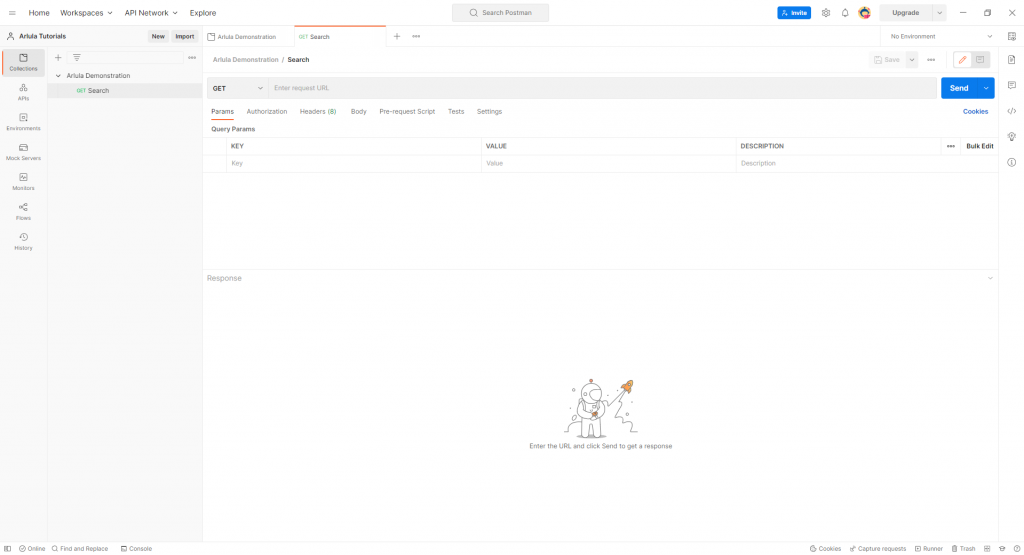Open the Mock Servers sidebar panel

24,152
